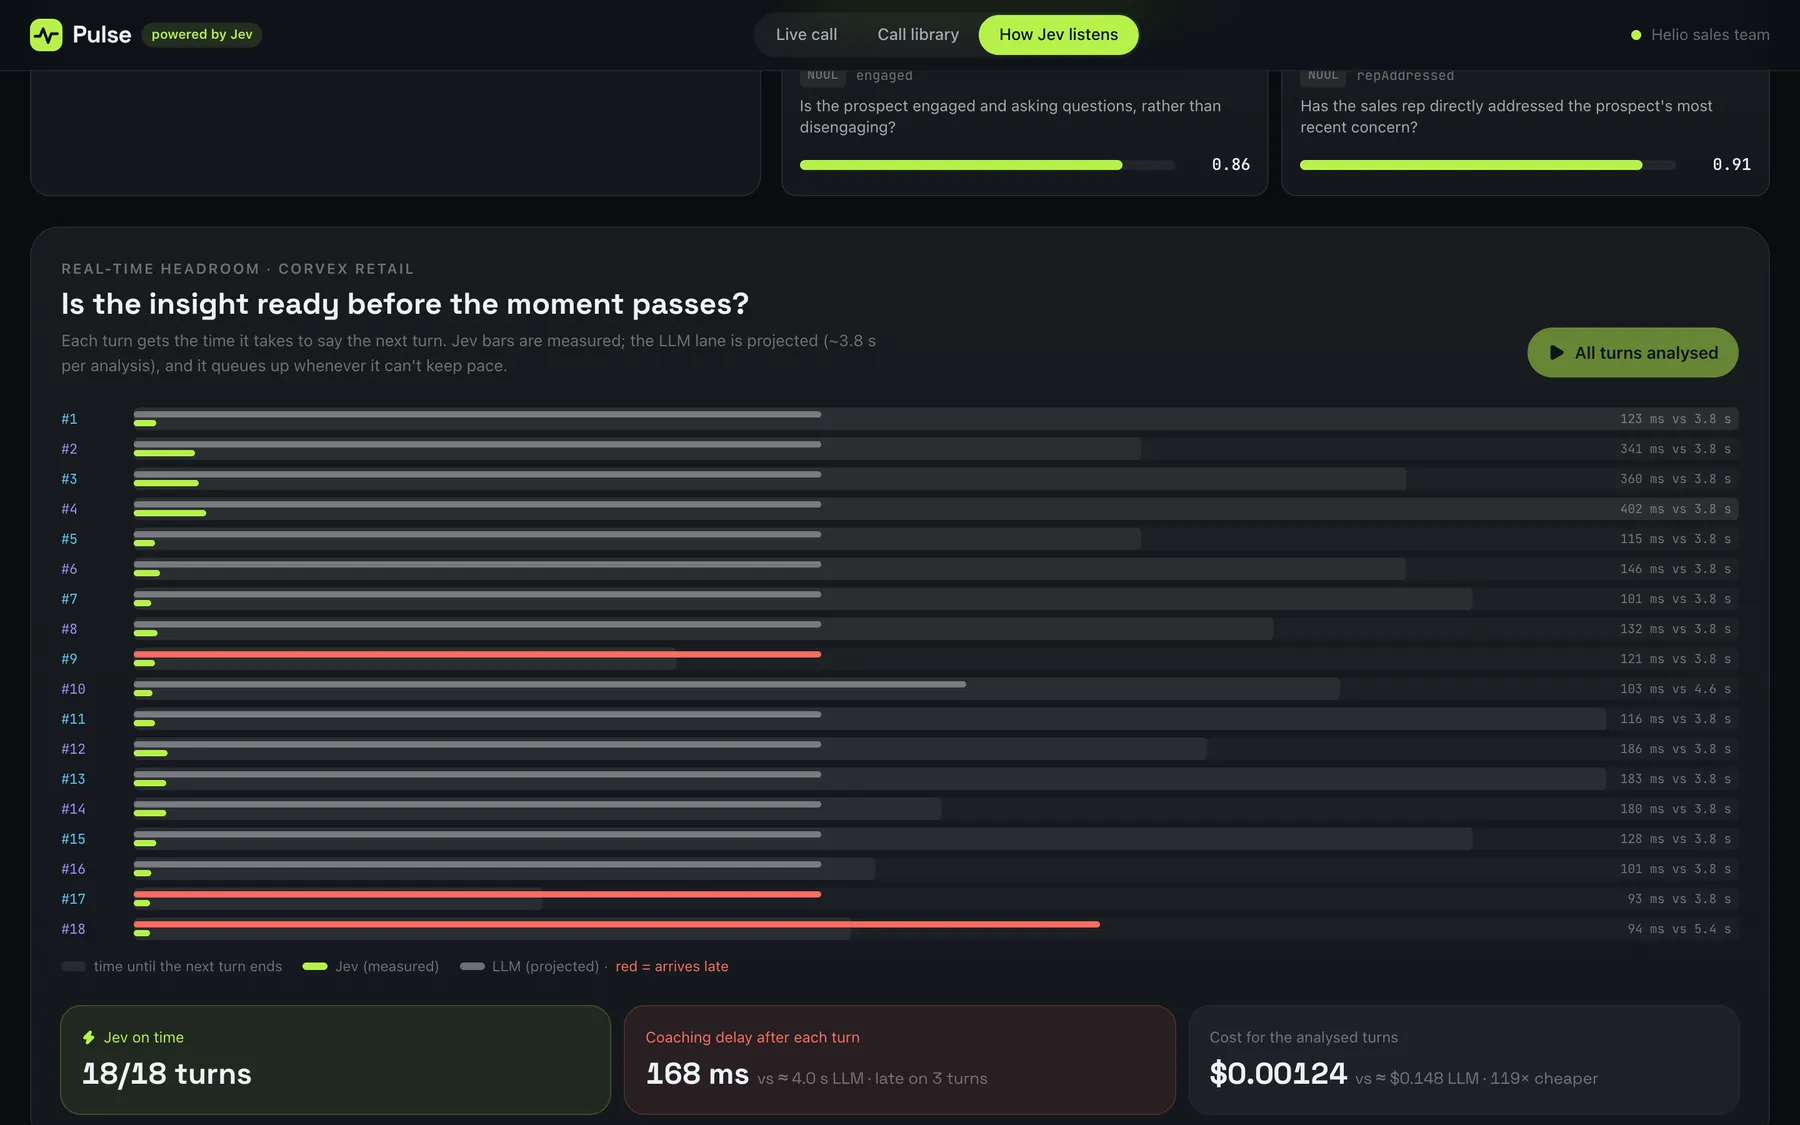Click turn label #6

[69, 569]
